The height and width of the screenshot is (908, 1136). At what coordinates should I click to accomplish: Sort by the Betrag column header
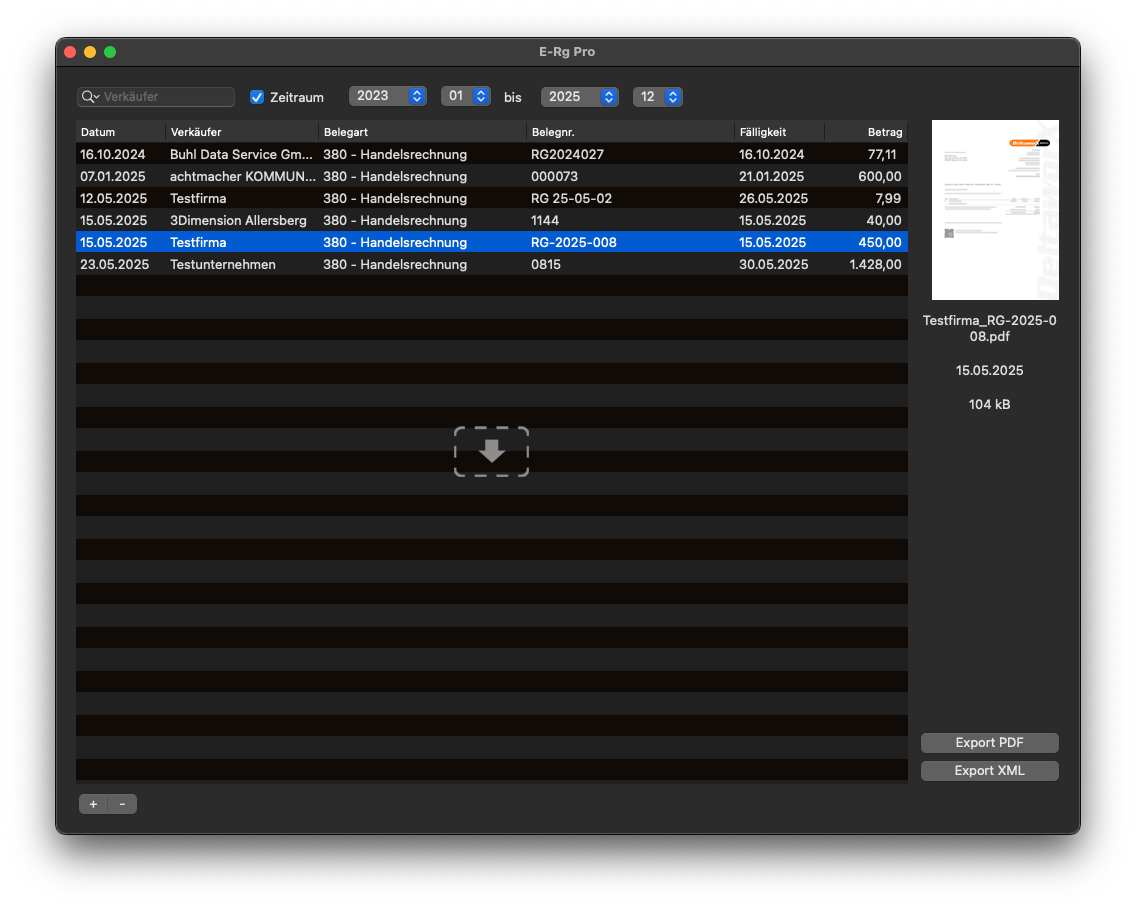point(866,132)
